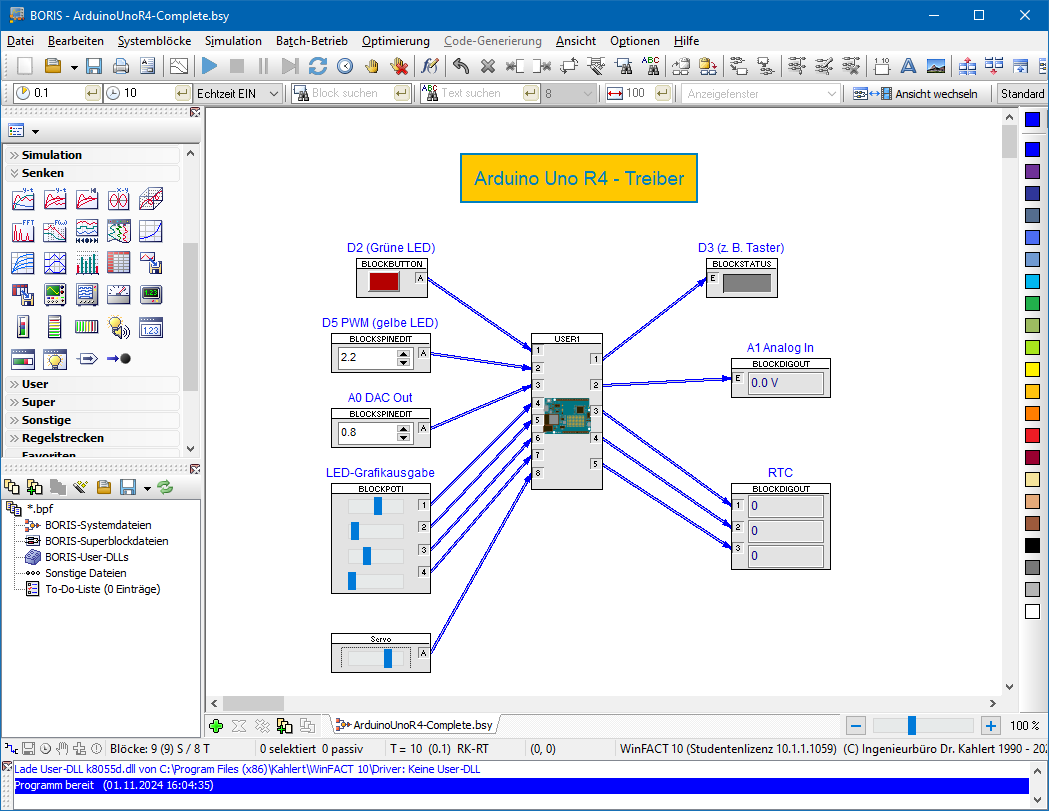Image resolution: width=1049 pixels, height=811 pixels.
Task: Select the 3D cube plot sink block
Action: 151,199
